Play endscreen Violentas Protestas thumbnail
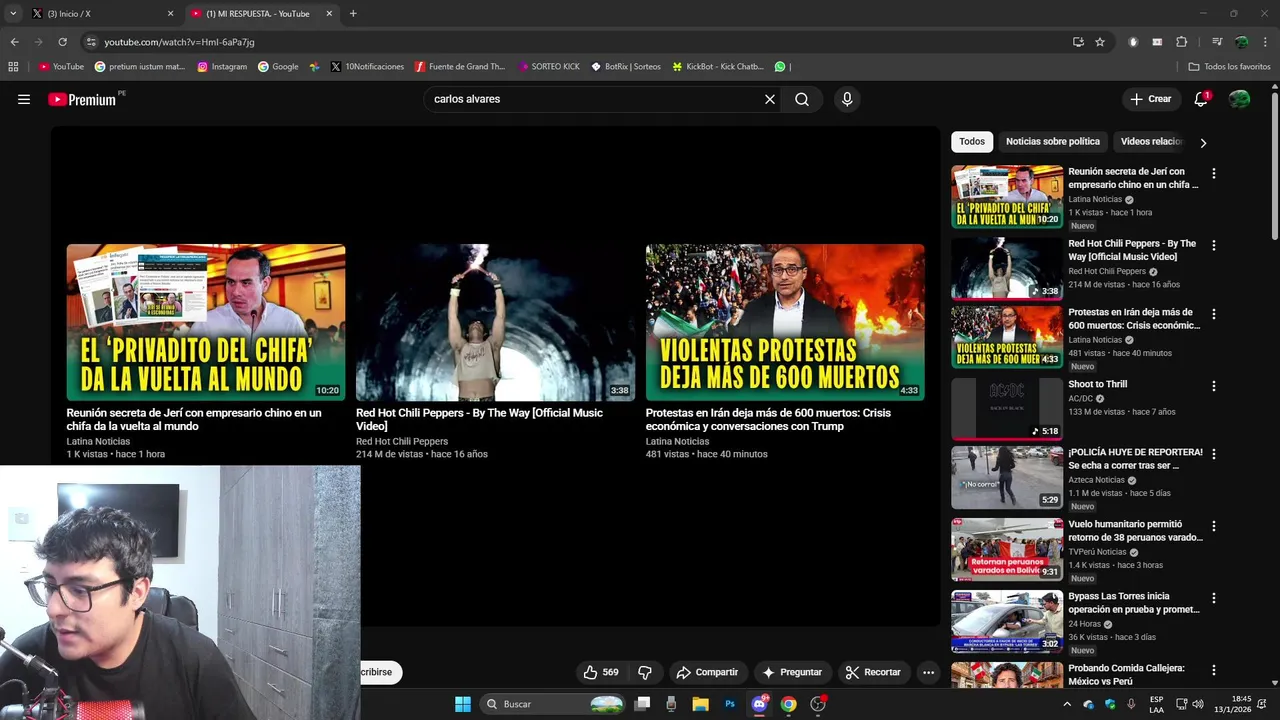Viewport: 1280px width, 720px height. (785, 322)
